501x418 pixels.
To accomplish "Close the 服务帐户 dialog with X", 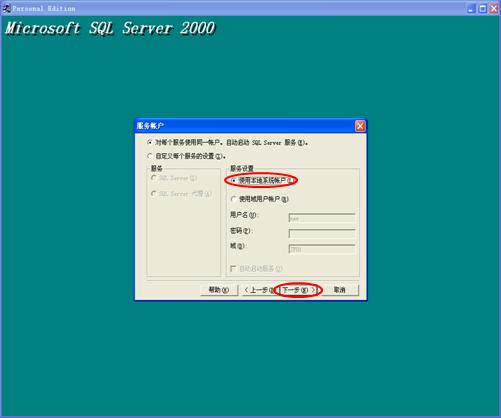I will pos(360,126).
